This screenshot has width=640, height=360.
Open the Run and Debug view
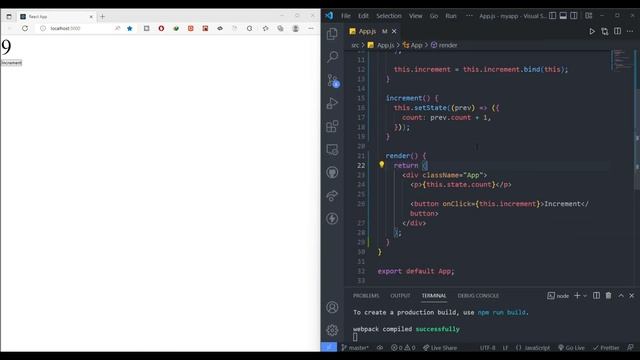click(332, 103)
